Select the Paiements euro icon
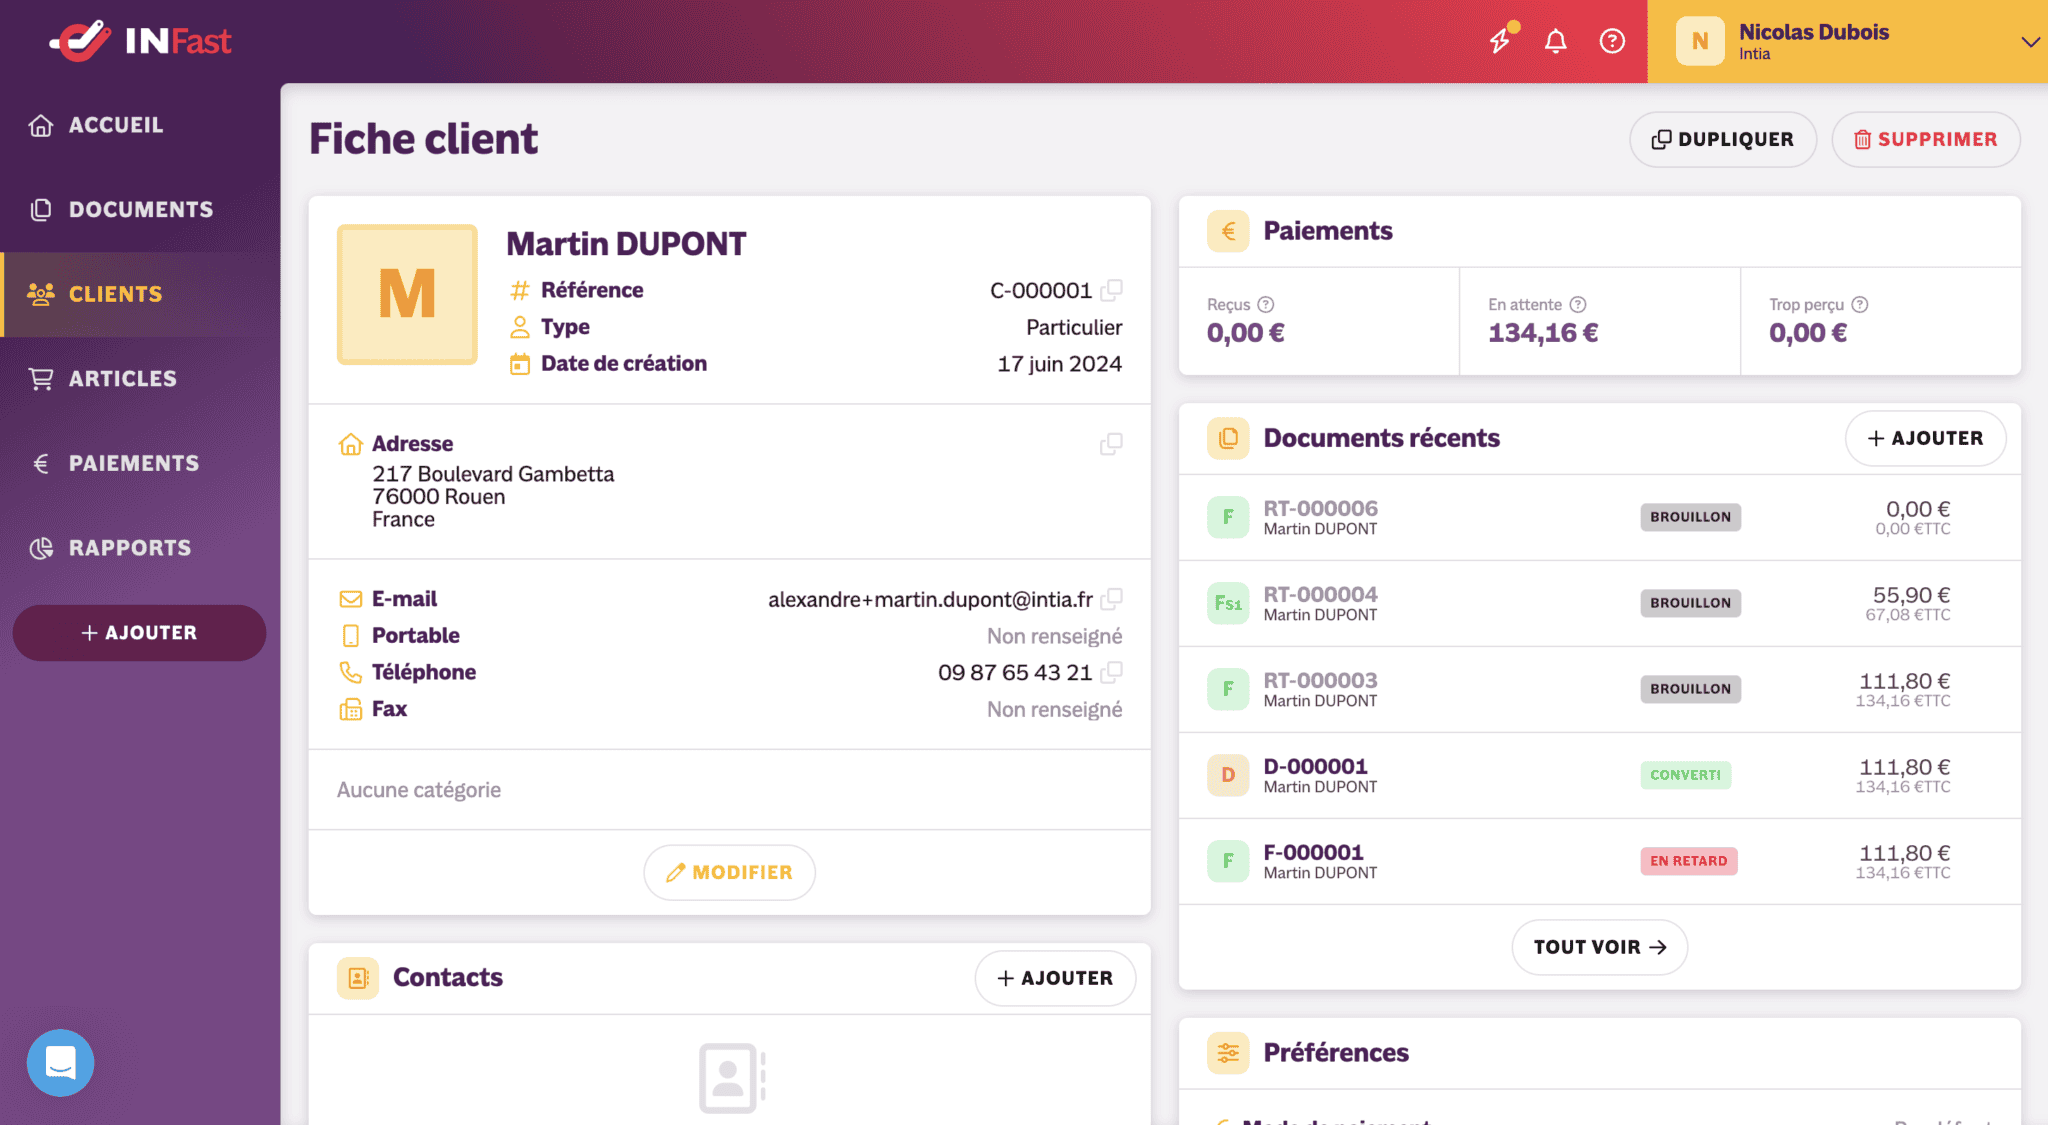The height and width of the screenshot is (1125, 2048). pyautogui.click(x=40, y=462)
